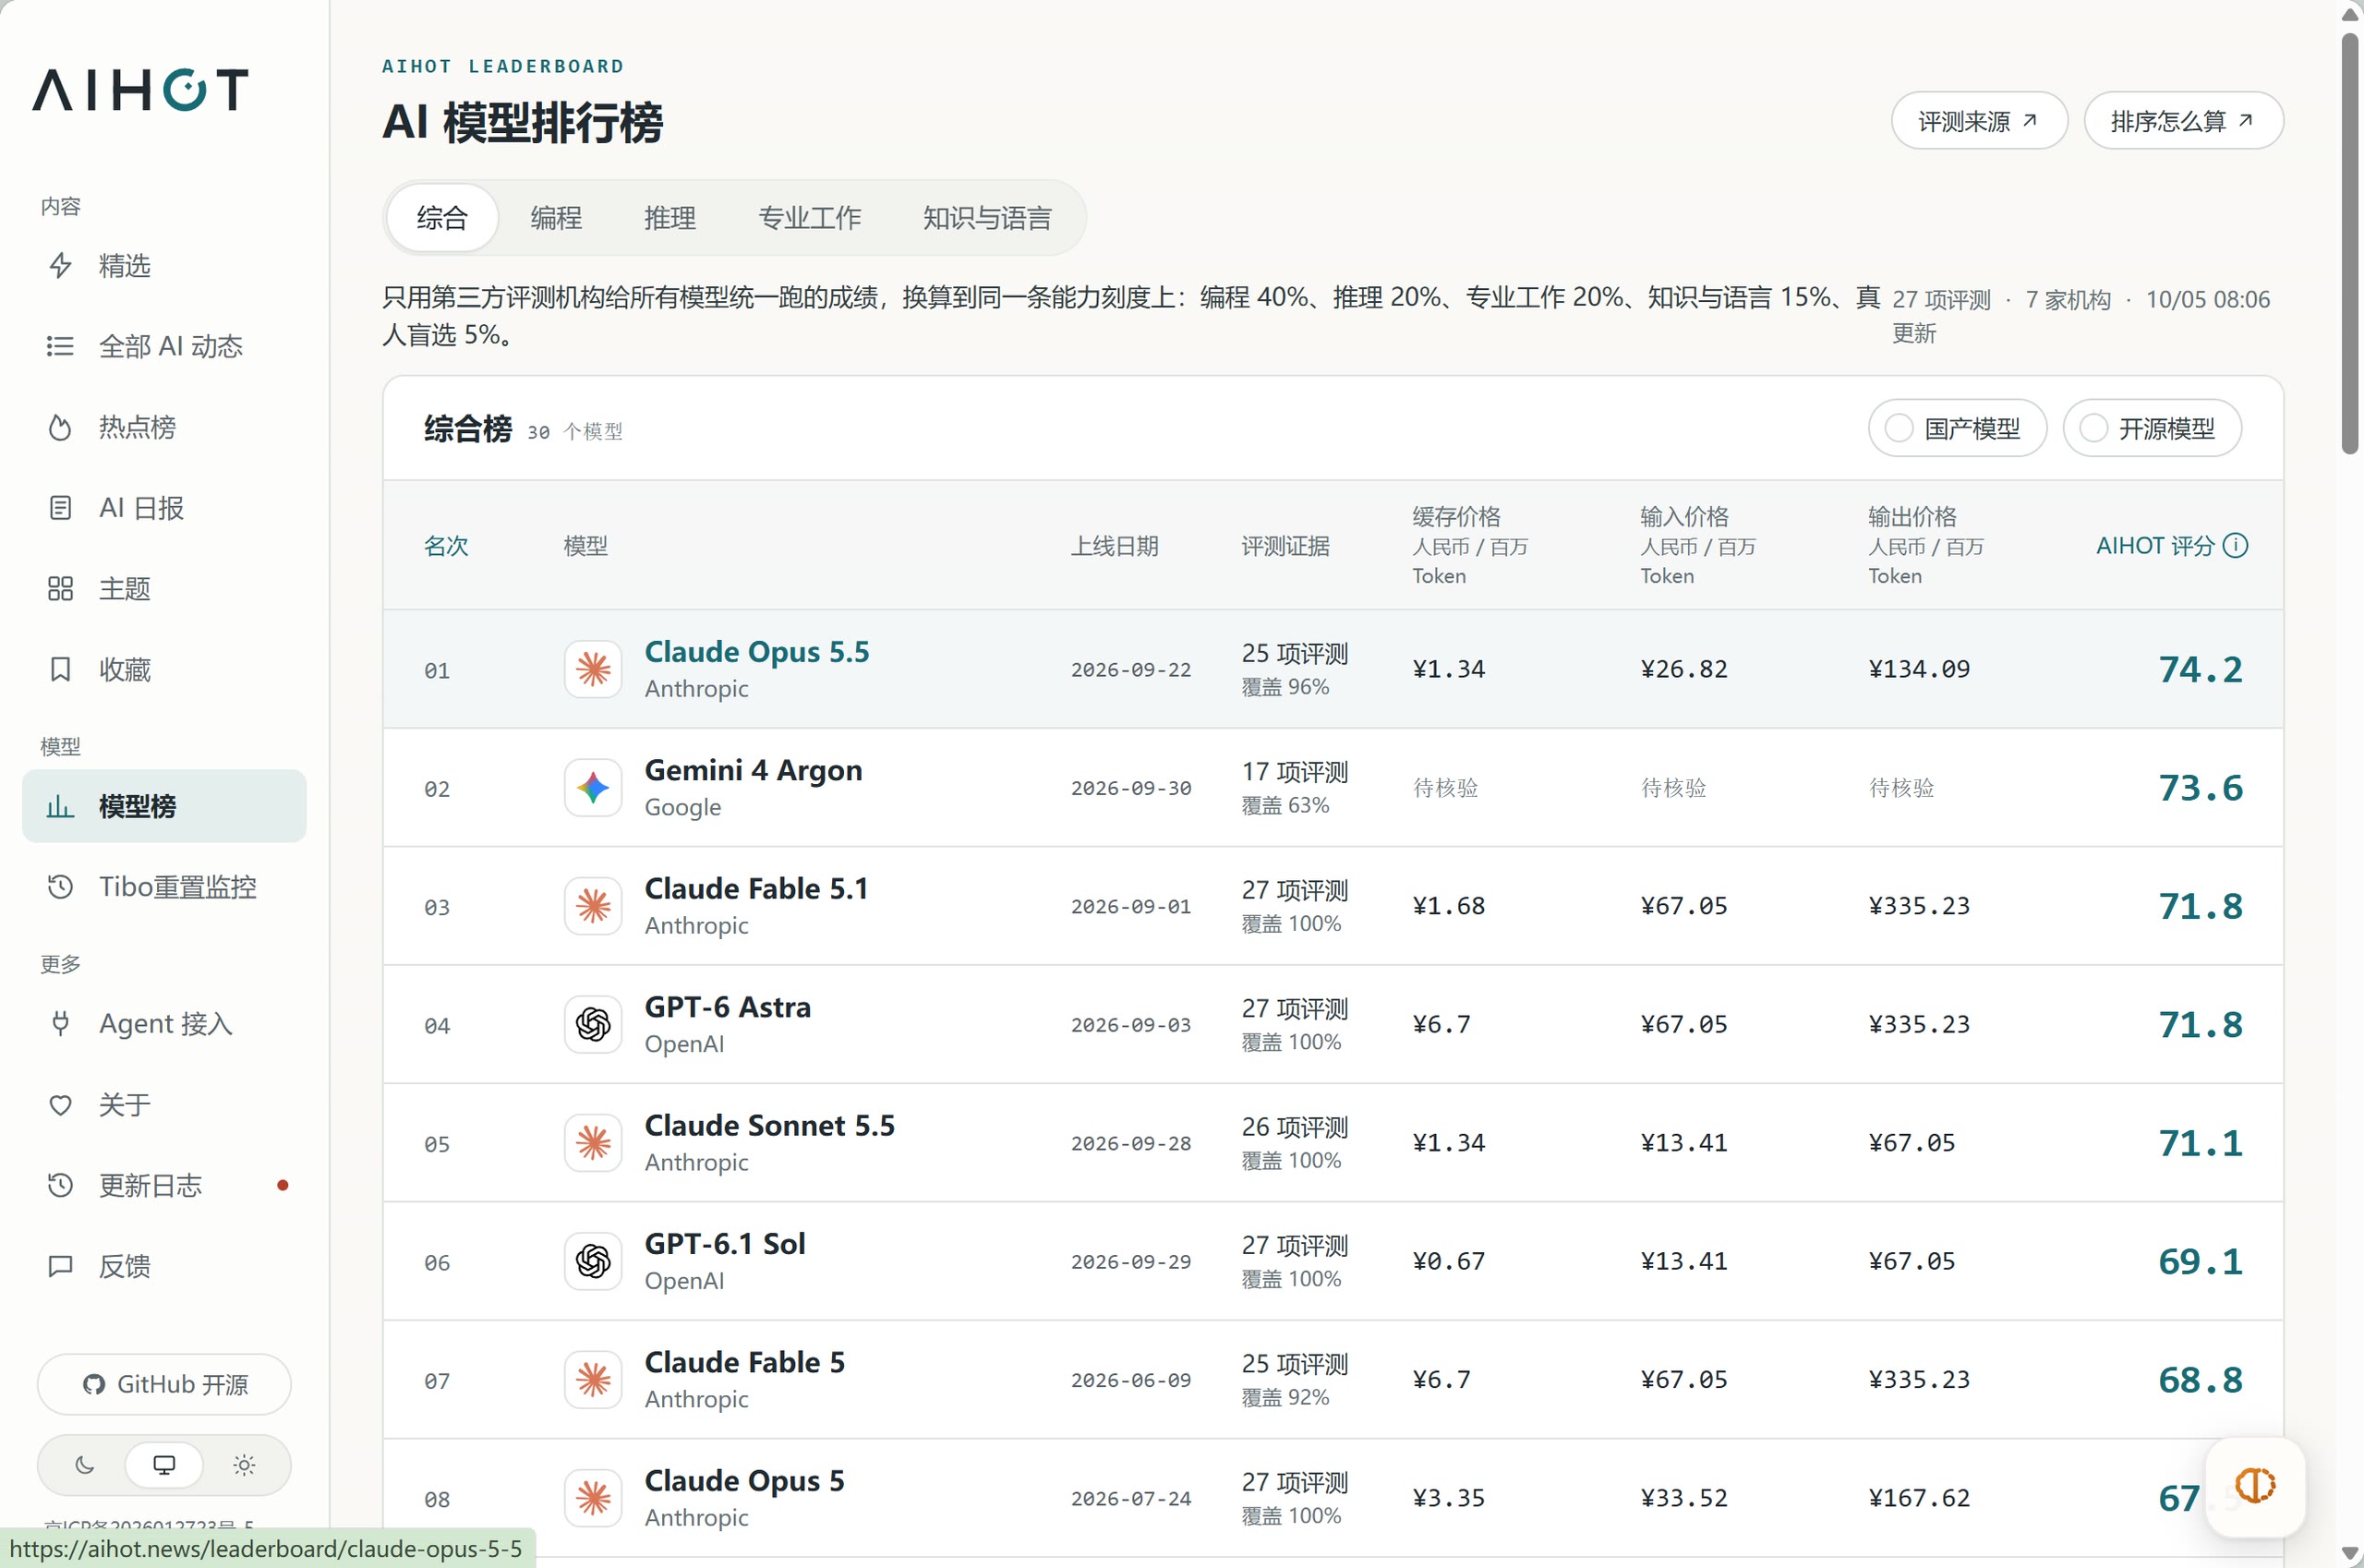Open Tibo重置监控 history icon
The image size is (2364, 1568).
(x=60, y=886)
